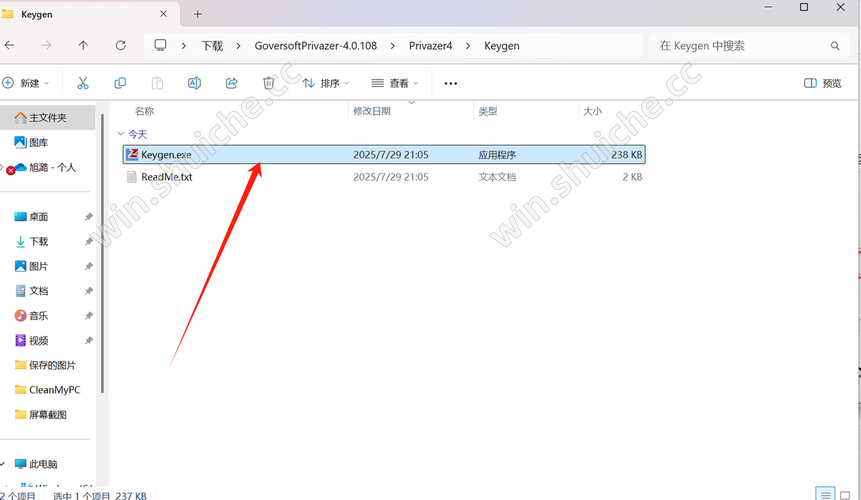Go back to the previous folder
The height and width of the screenshot is (500, 861).
[x=9, y=46]
